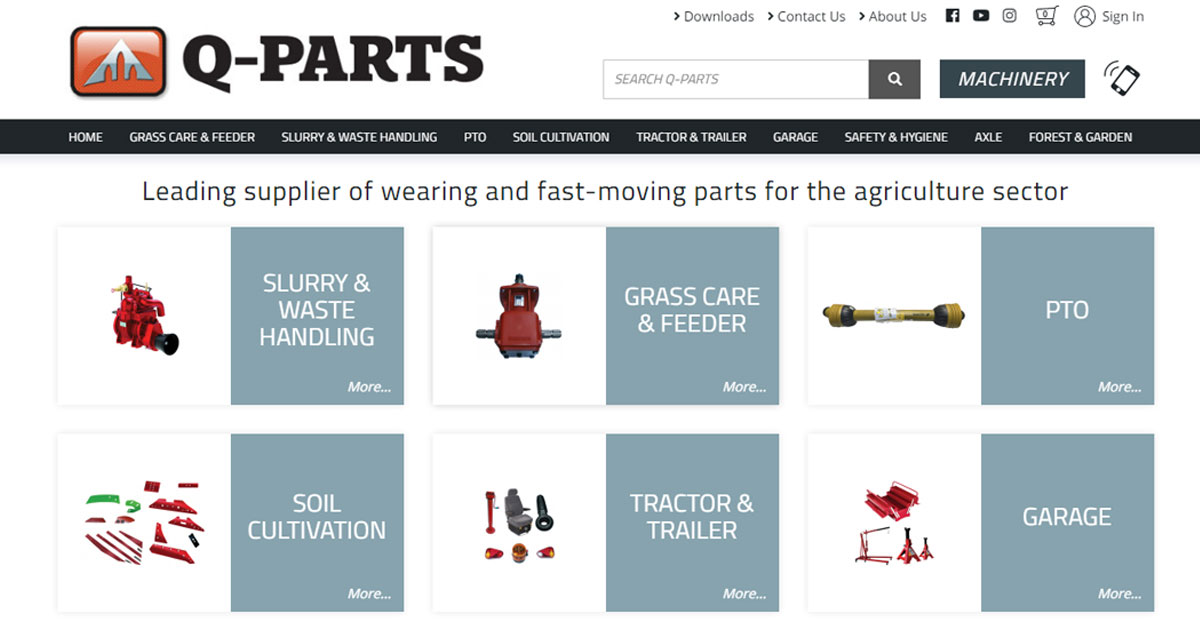Click the magnifier search button

[x=894, y=79]
